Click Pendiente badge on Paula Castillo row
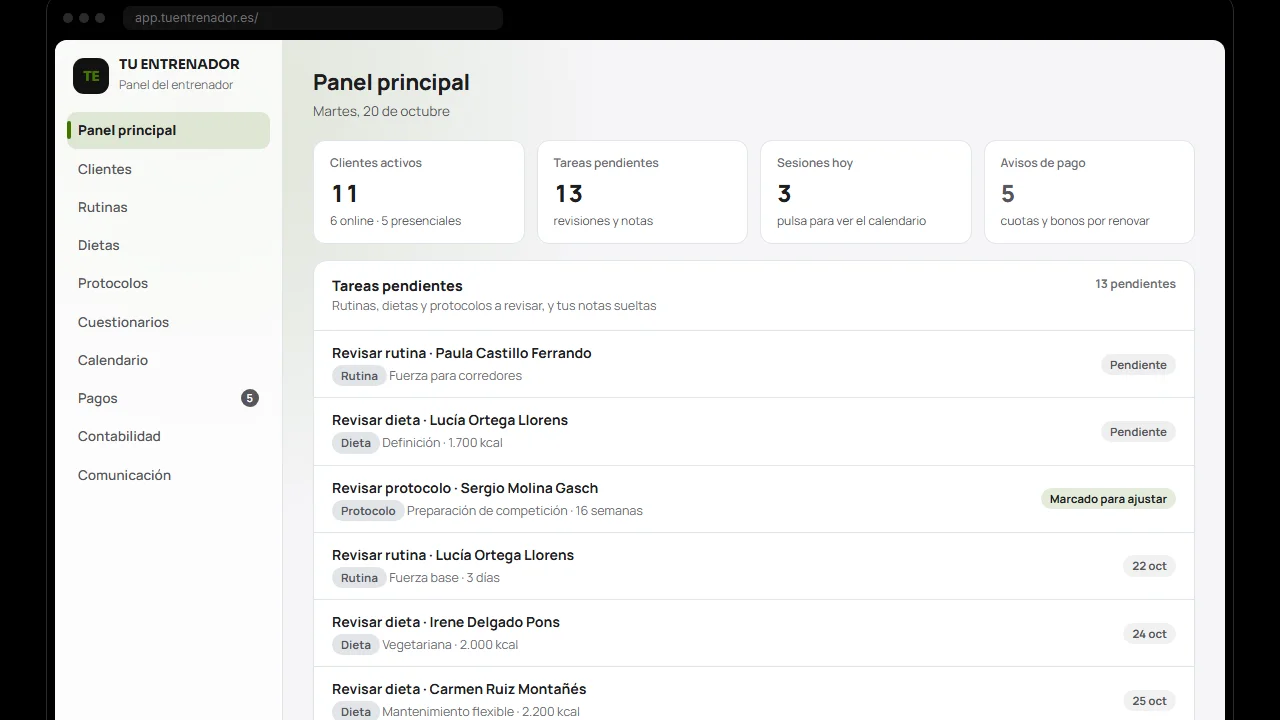 [x=1138, y=365]
